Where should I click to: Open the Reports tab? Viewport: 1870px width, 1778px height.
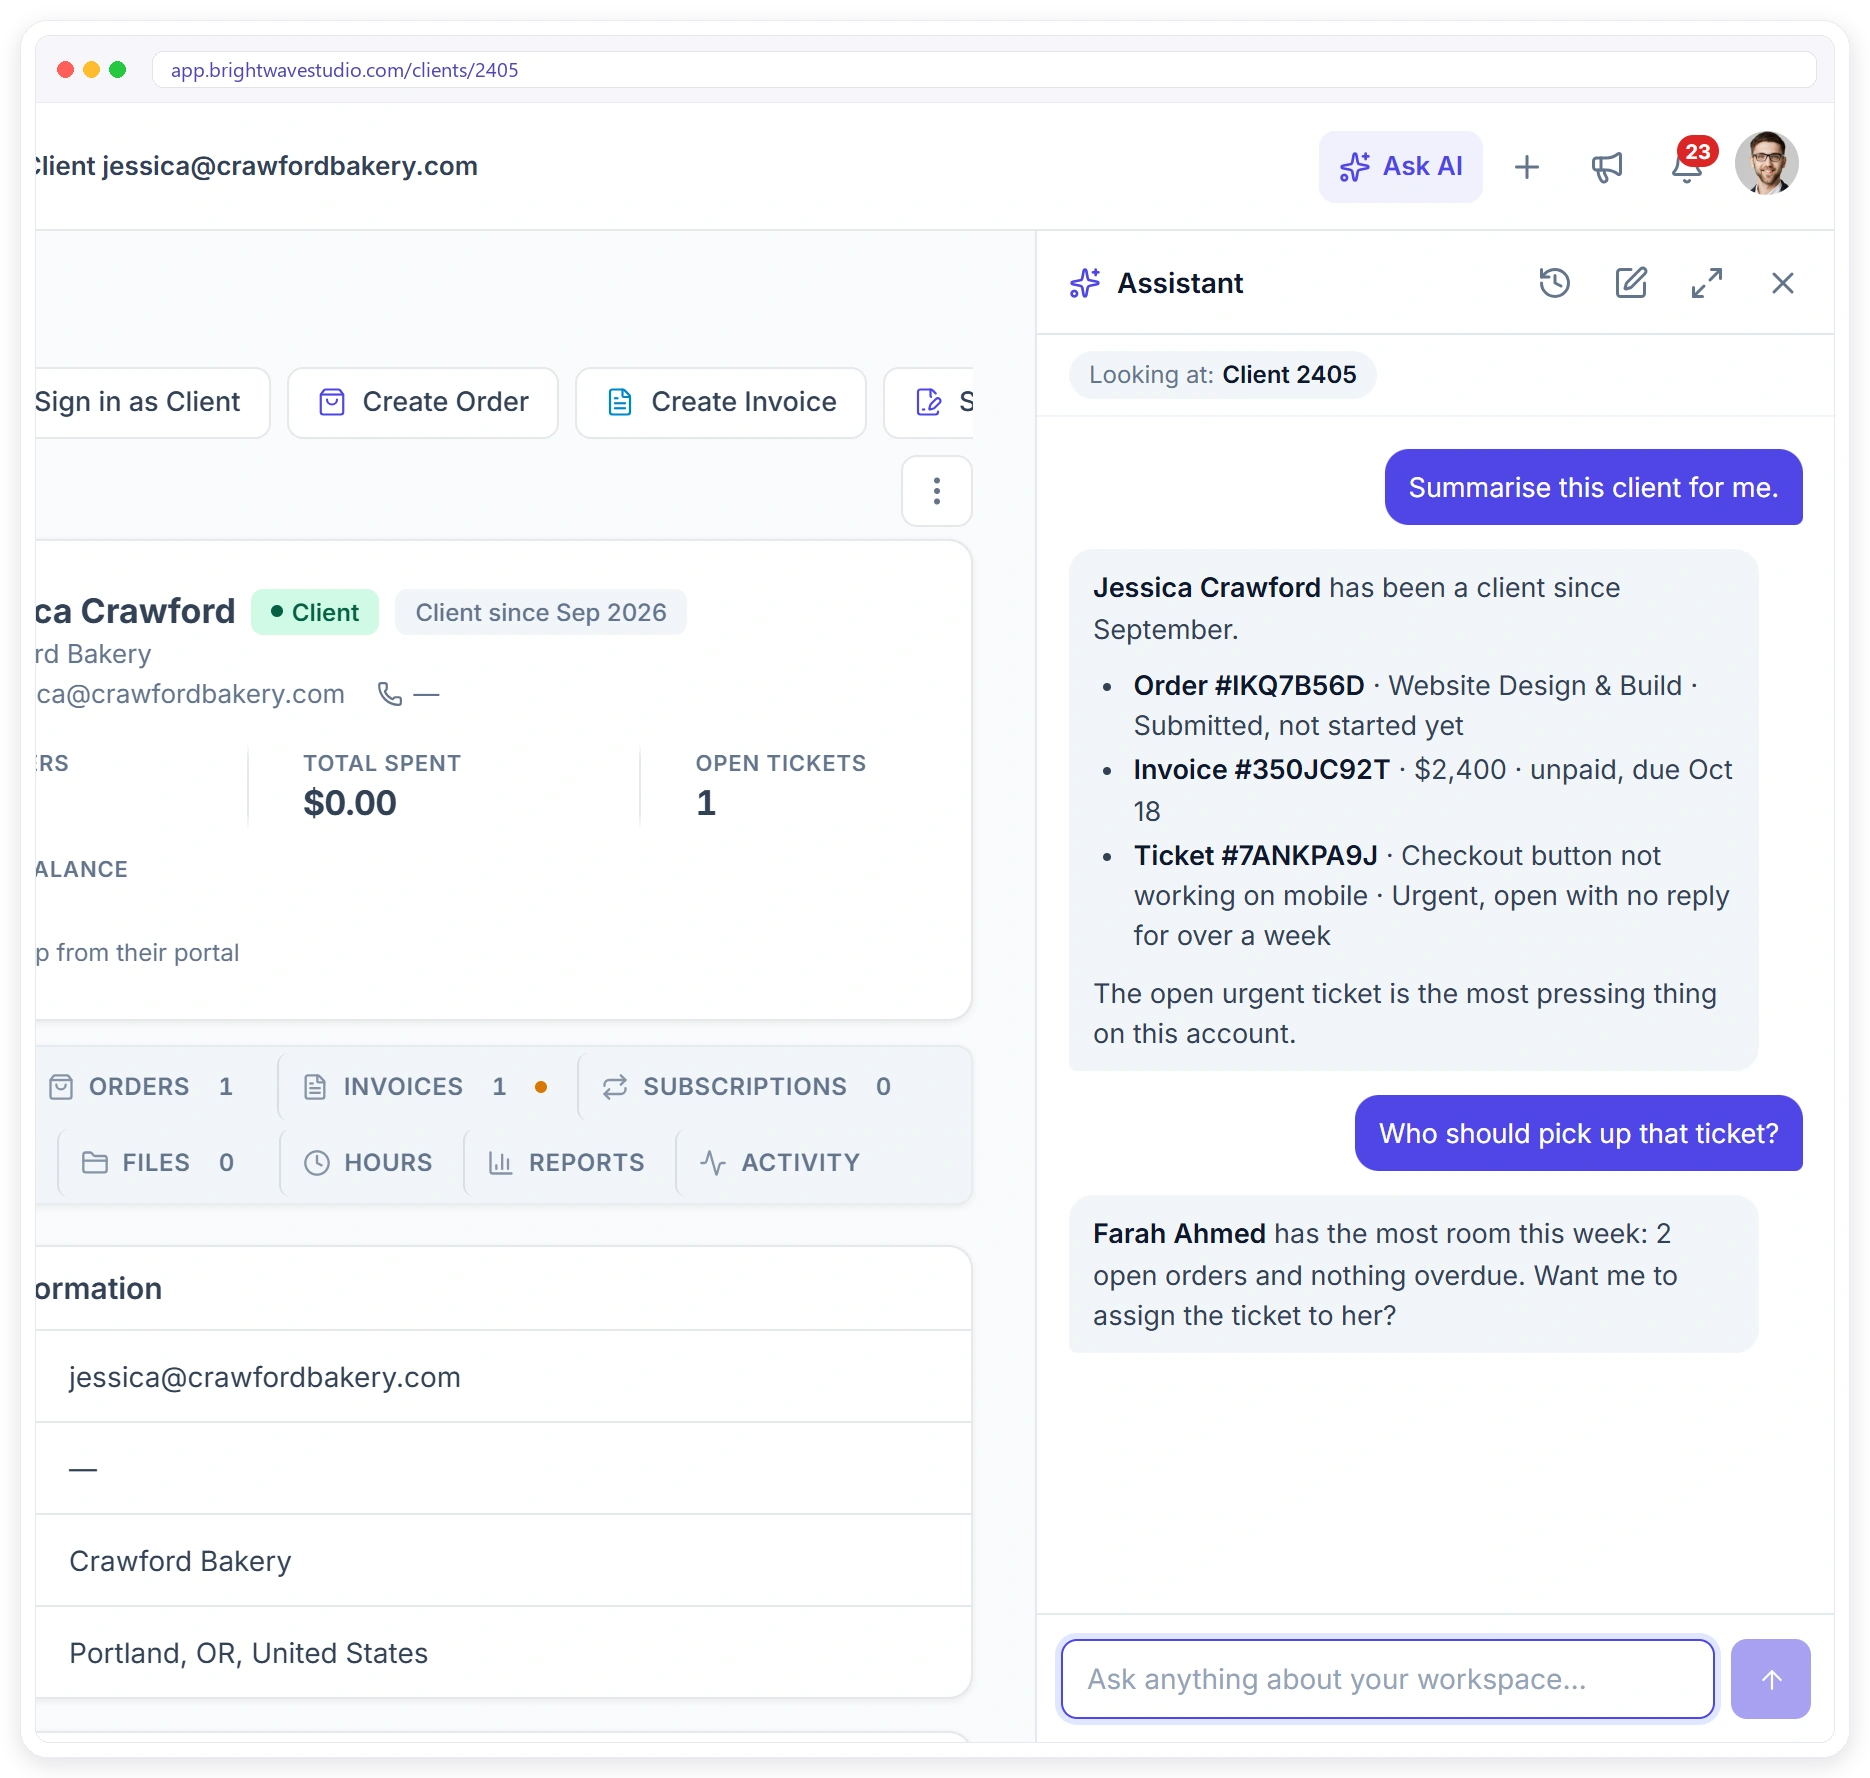[566, 1162]
